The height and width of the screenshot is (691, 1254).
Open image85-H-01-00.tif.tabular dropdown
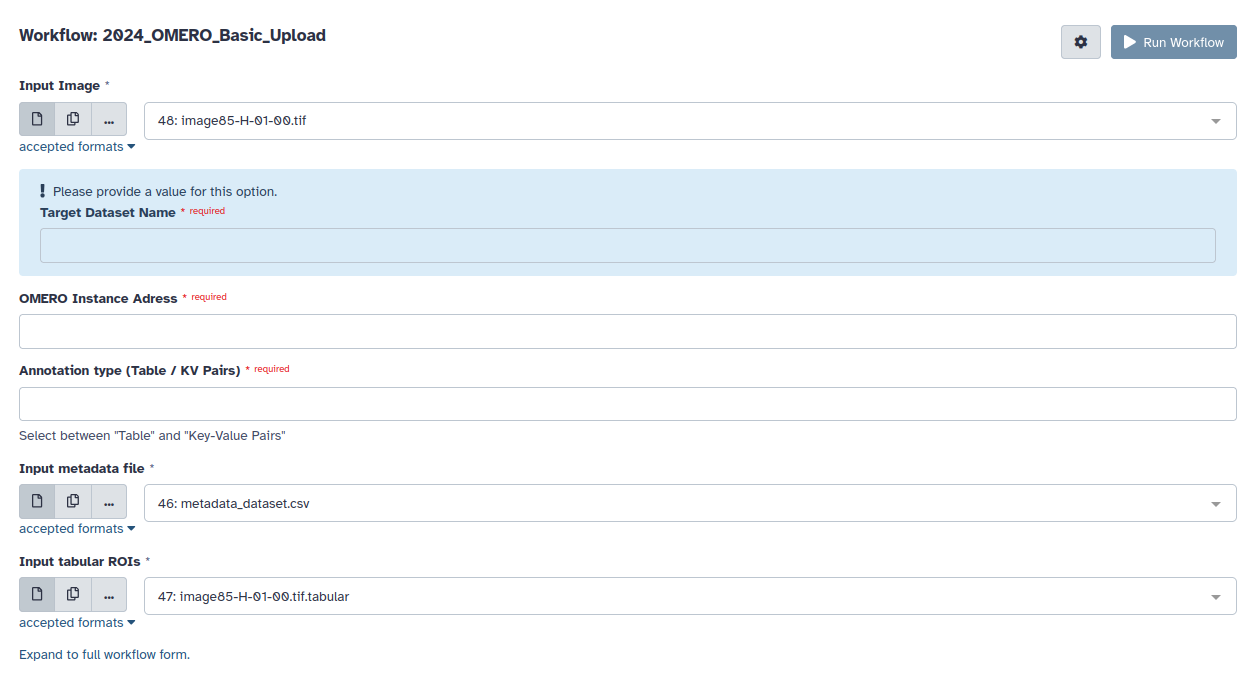[690, 596]
